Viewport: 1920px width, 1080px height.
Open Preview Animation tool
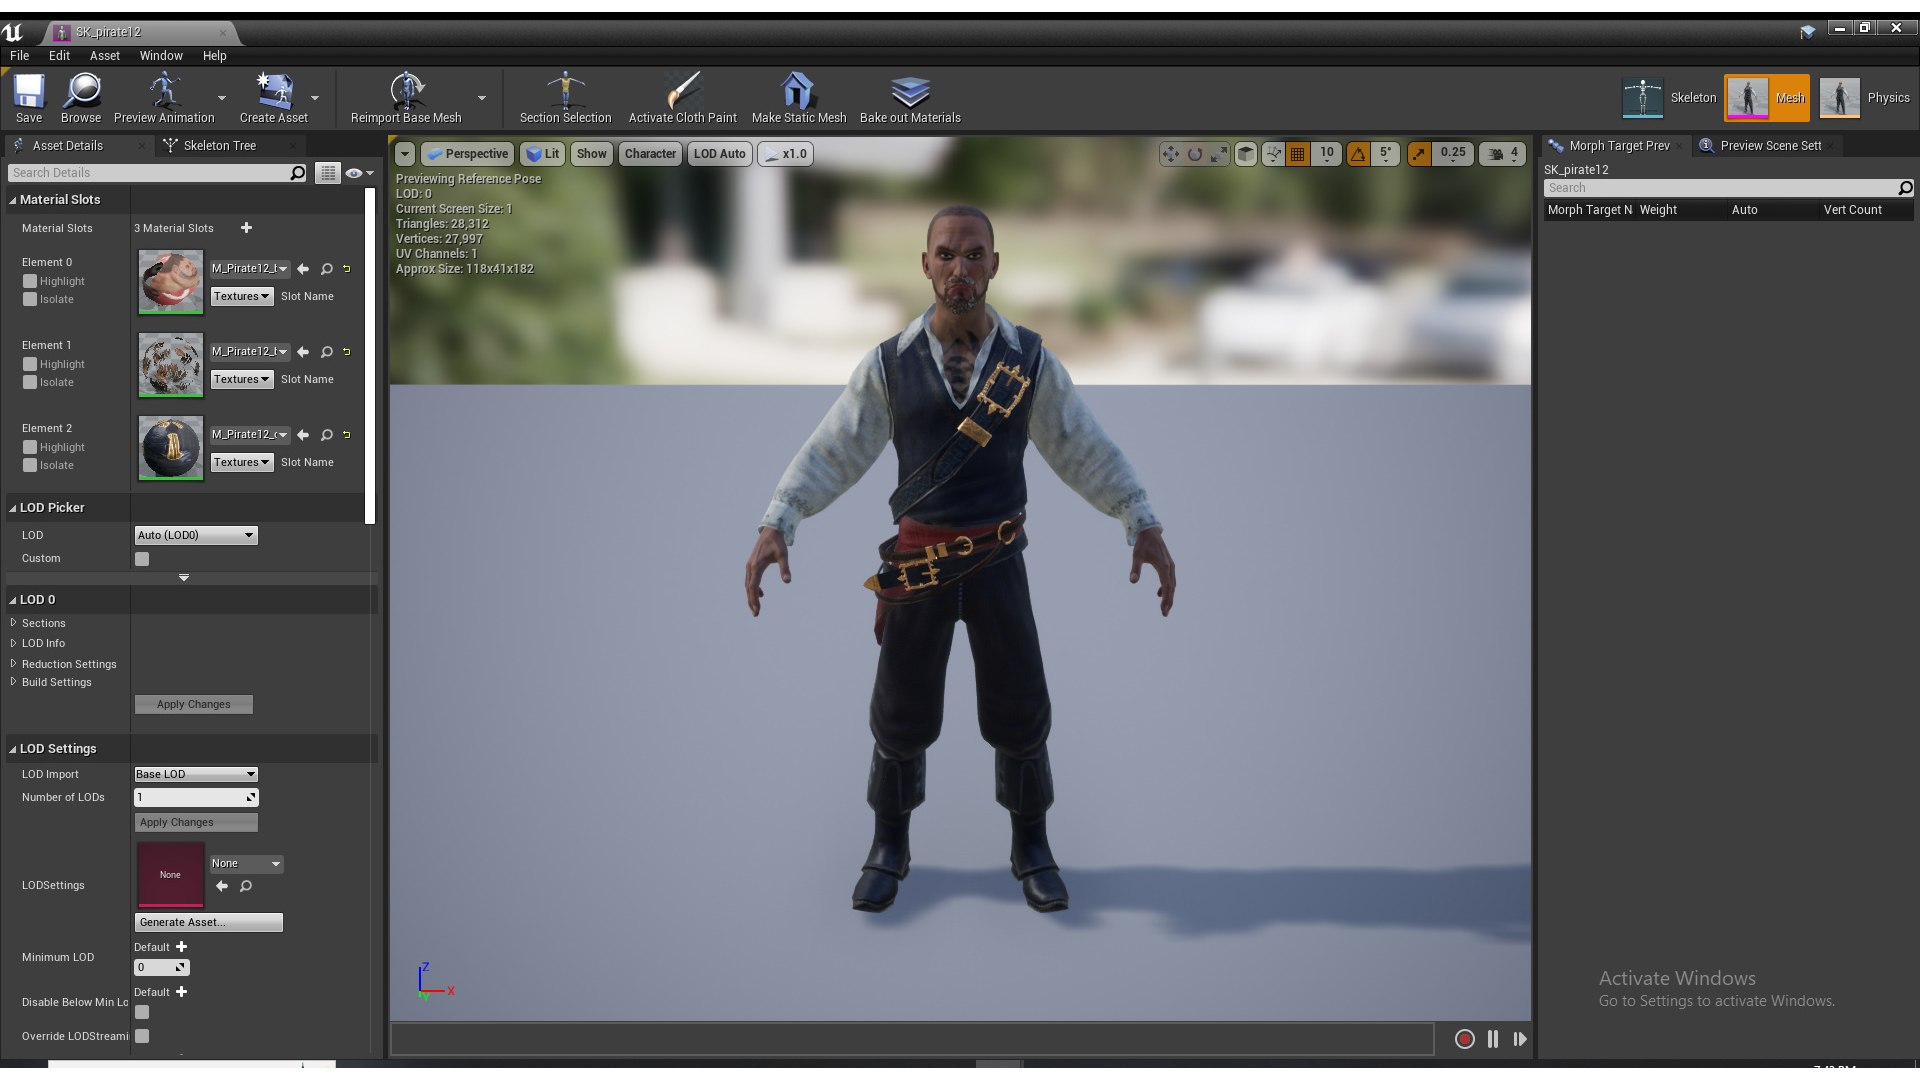pos(164,97)
